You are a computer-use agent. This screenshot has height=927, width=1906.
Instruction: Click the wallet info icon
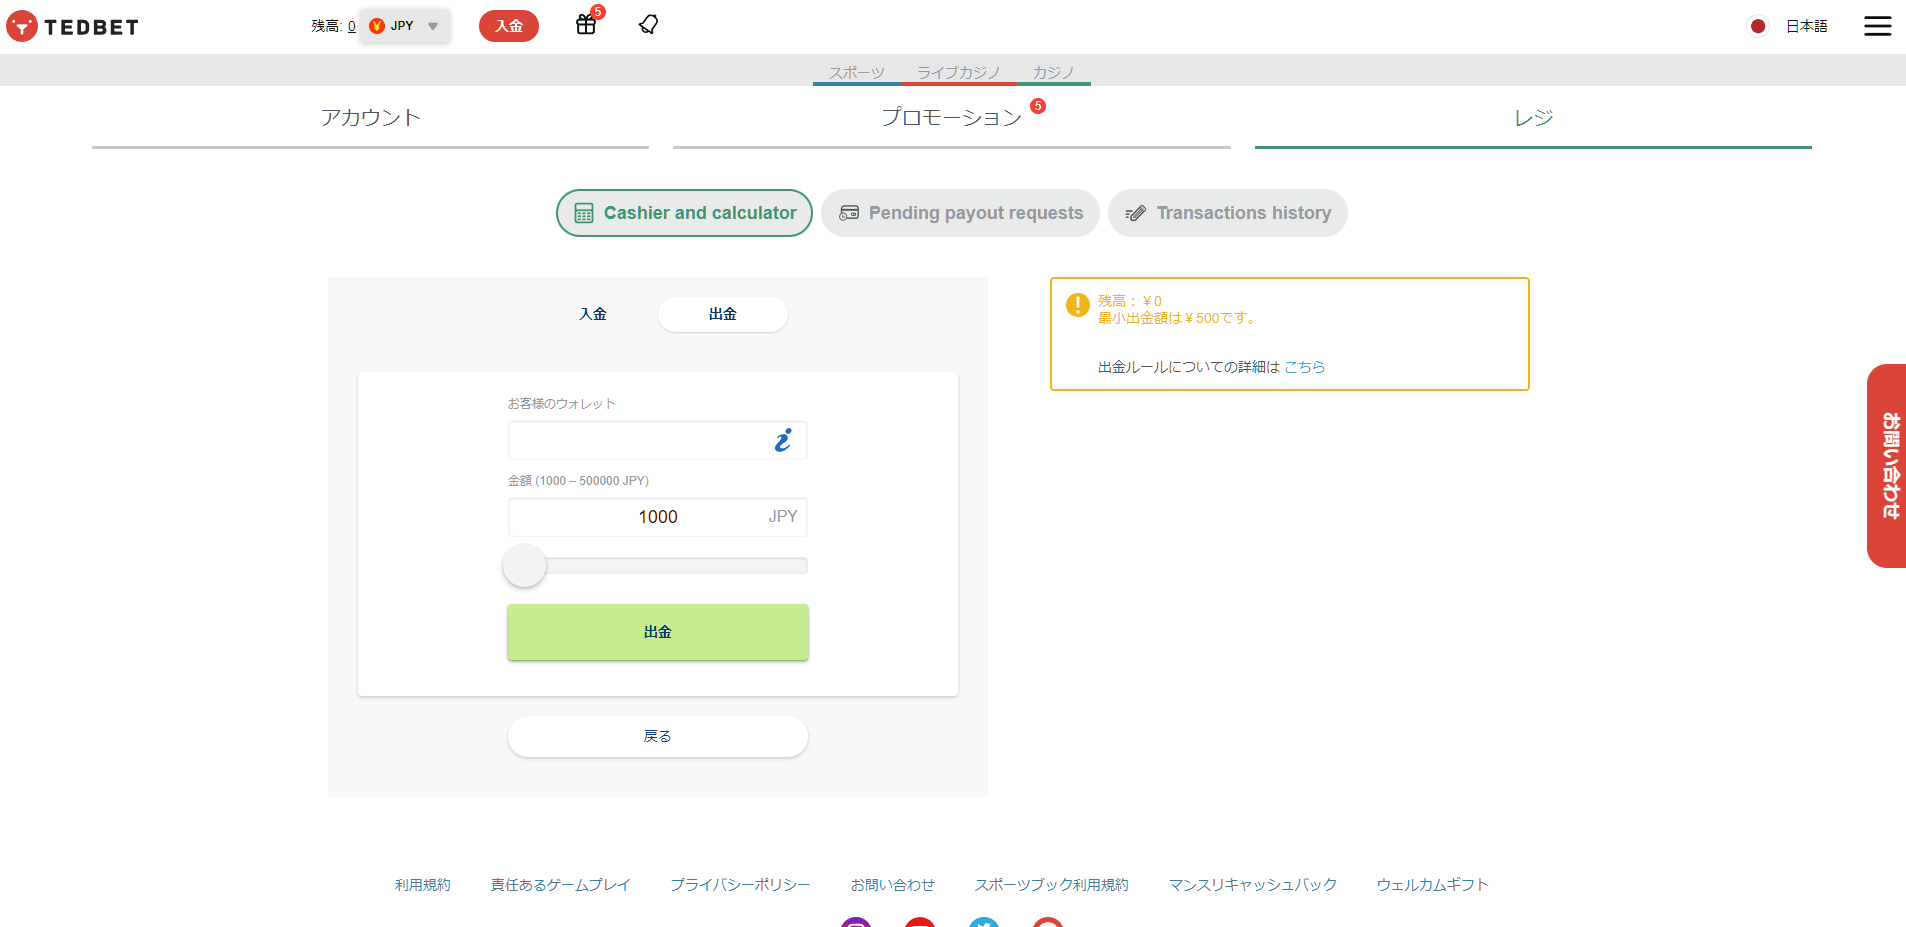pos(783,440)
